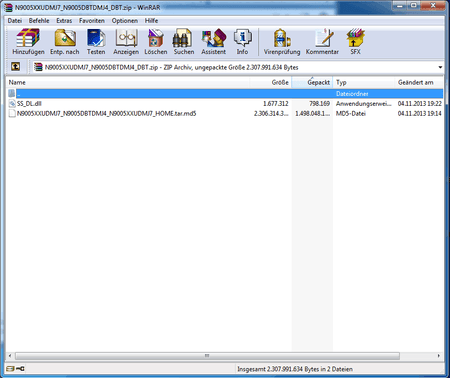Click the archive path text in address bar

click(171, 67)
